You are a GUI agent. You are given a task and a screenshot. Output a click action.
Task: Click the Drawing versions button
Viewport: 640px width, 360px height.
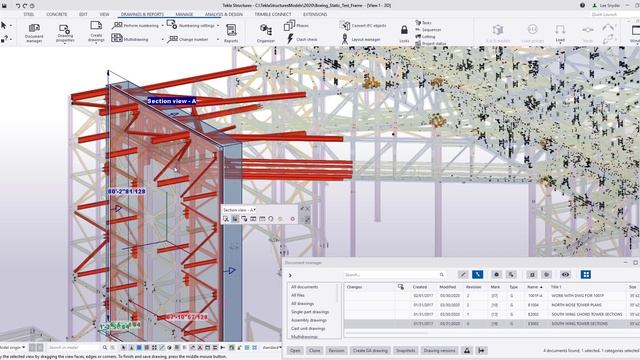point(439,351)
